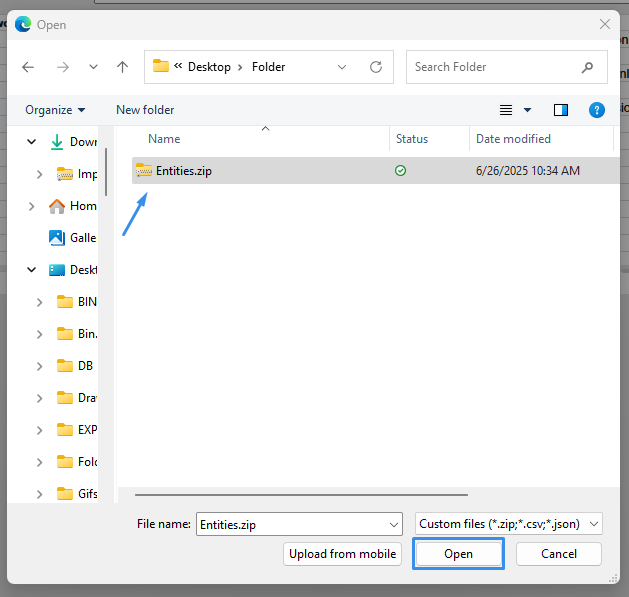Image resolution: width=629 pixels, height=597 pixels.
Task: Select Folder in the address breadcrumb
Action: point(268,67)
